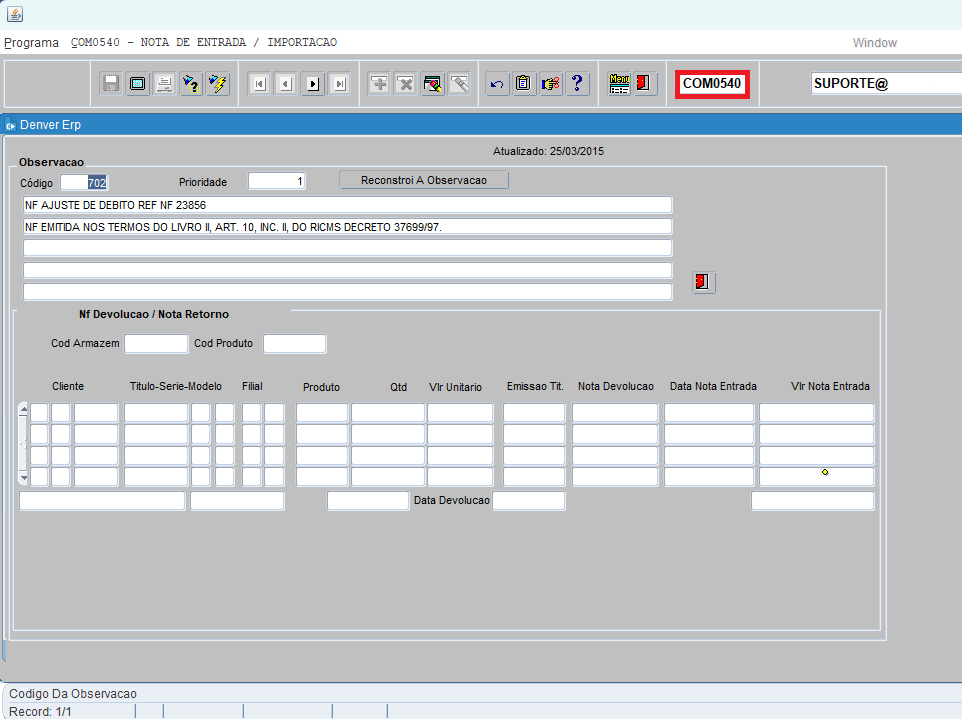
Task: Click the 'Record: 1/1' status text
Action: (x=40, y=712)
